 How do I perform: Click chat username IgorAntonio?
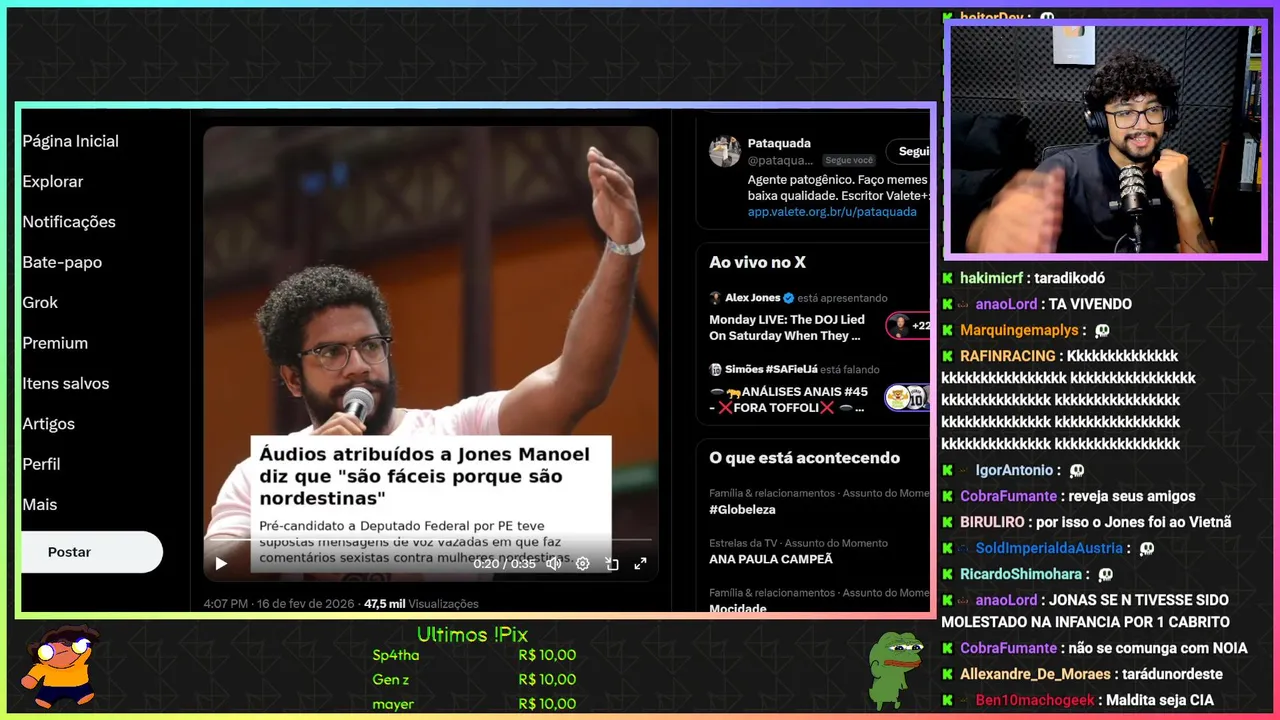point(1015,470)
